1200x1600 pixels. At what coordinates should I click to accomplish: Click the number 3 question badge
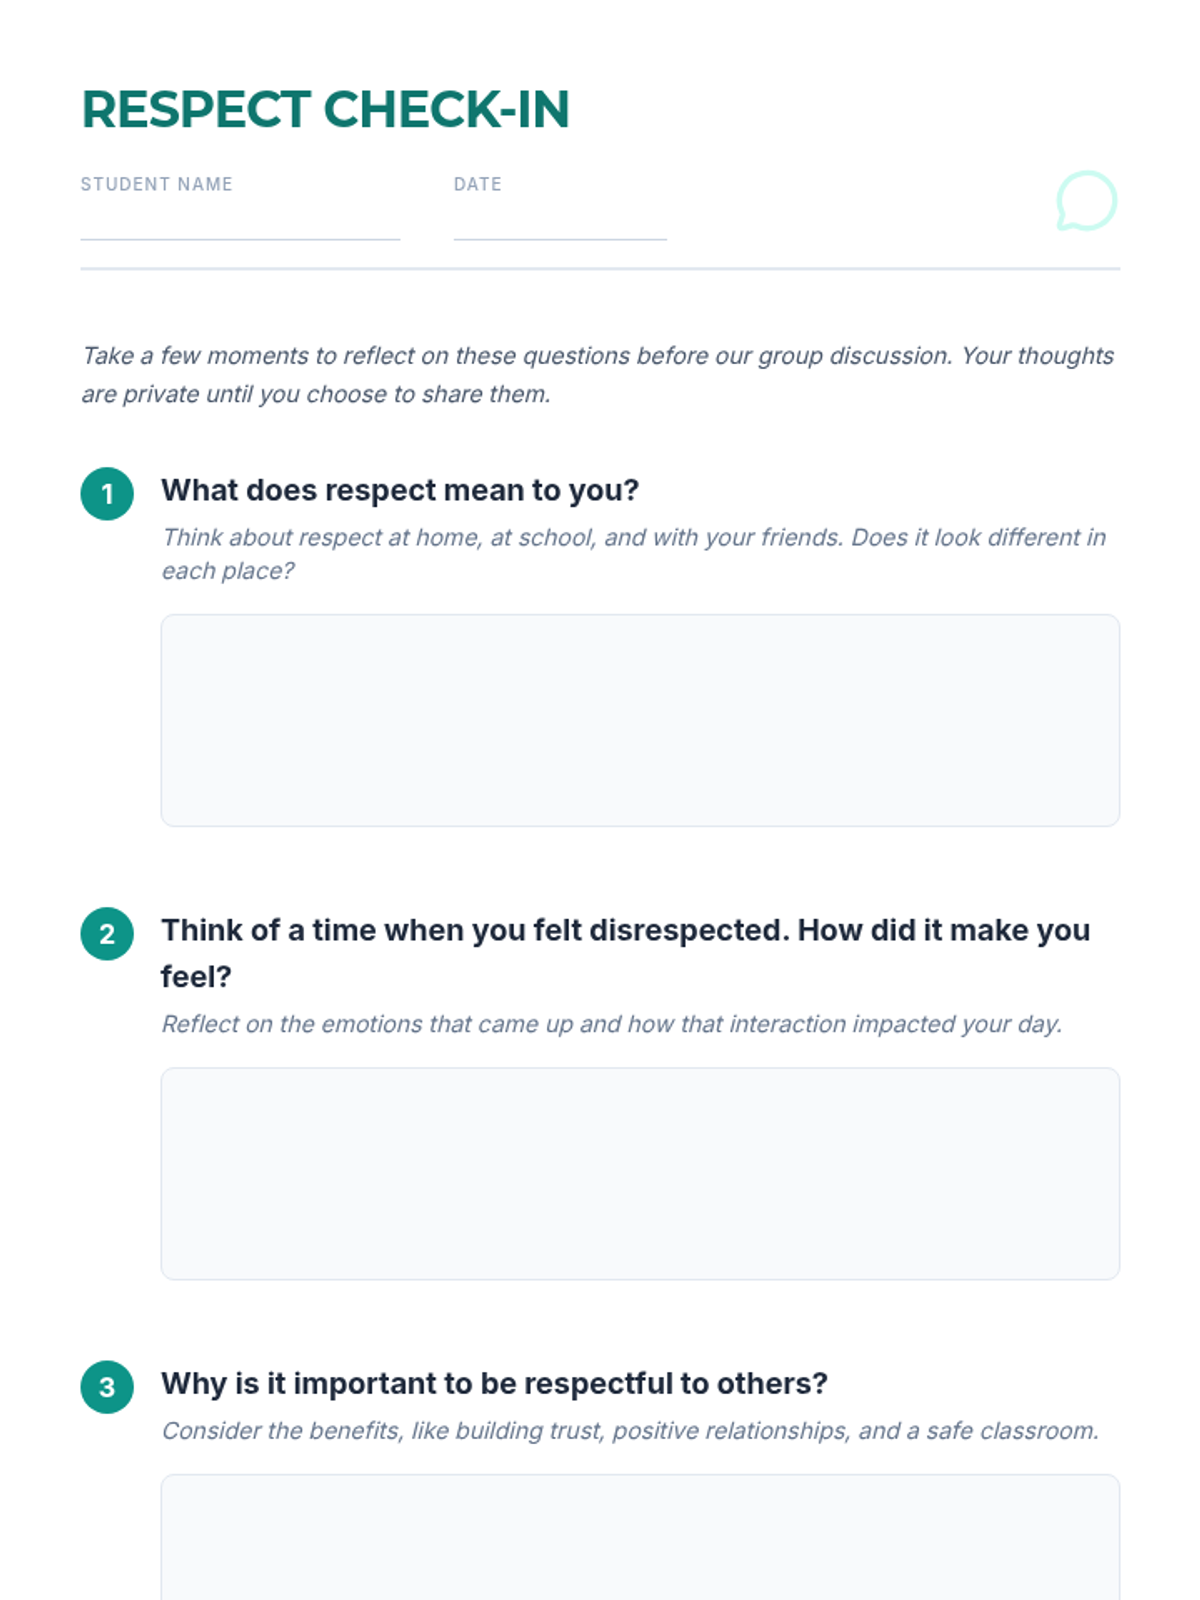pos(107,1387)
